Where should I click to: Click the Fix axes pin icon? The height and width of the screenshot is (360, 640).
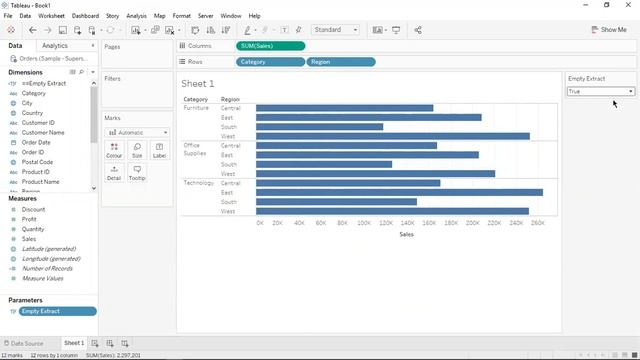[x=299, y=30]
